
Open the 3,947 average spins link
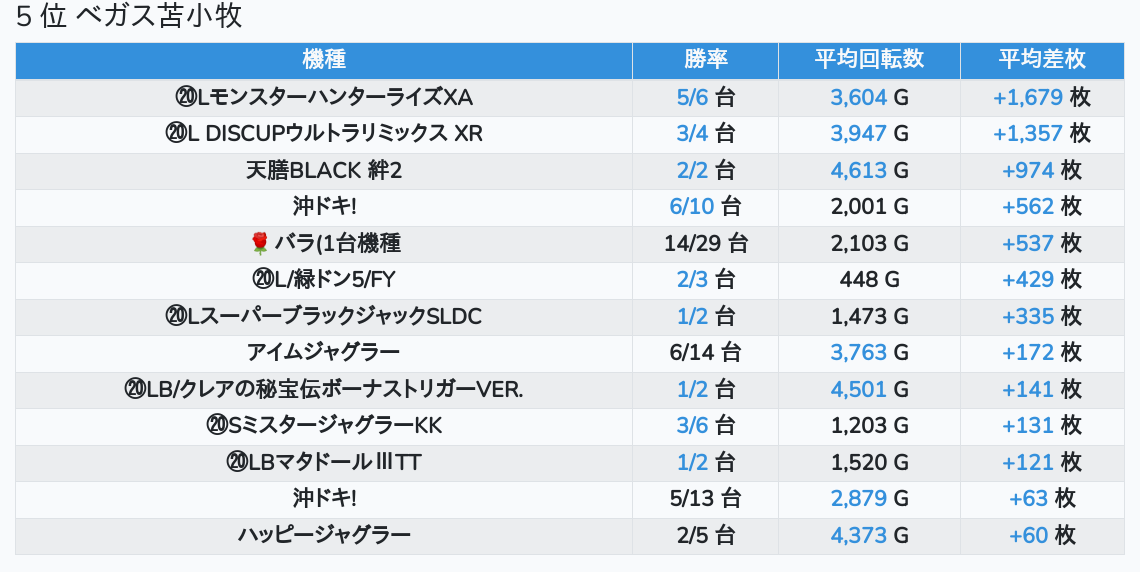(858, 134)
